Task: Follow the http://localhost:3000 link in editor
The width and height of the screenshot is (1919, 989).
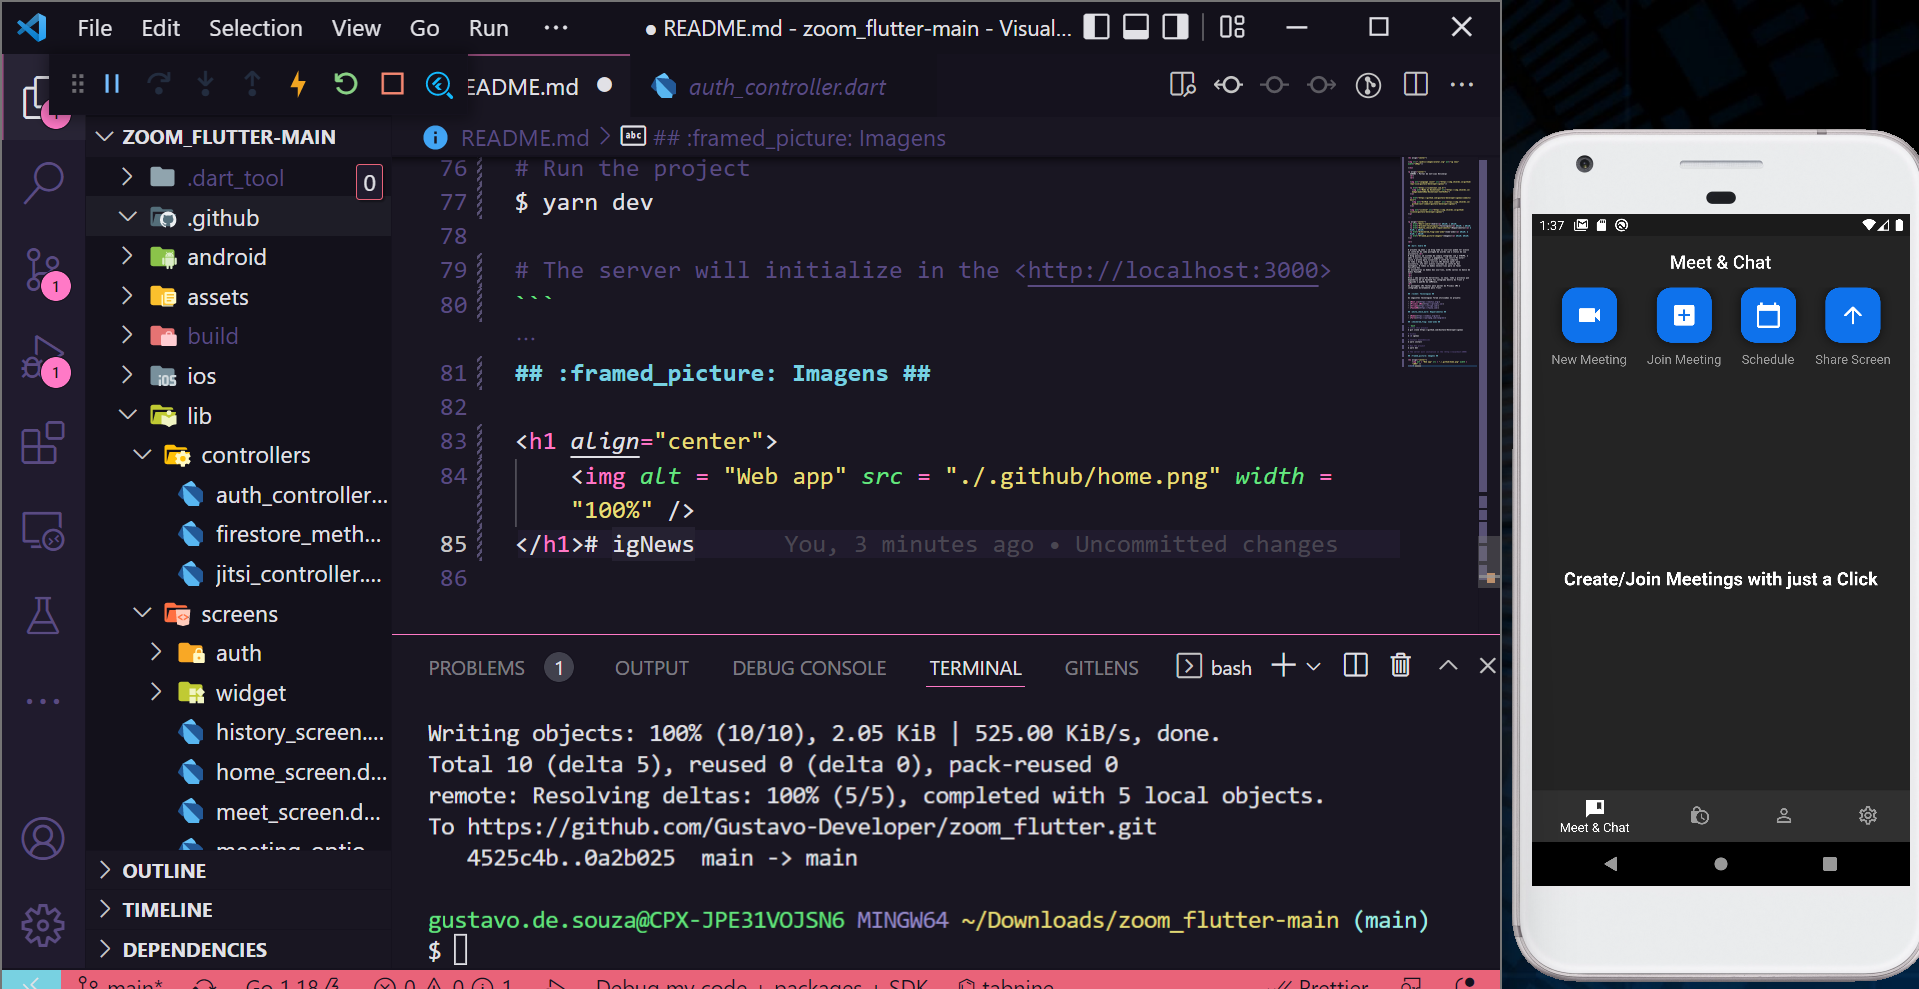Action: coord(1172,271)
